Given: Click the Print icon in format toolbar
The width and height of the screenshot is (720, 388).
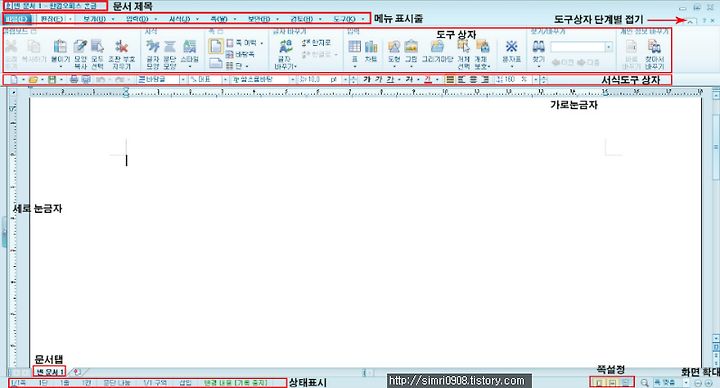Looking at the screenshot, I should [73, 80].
